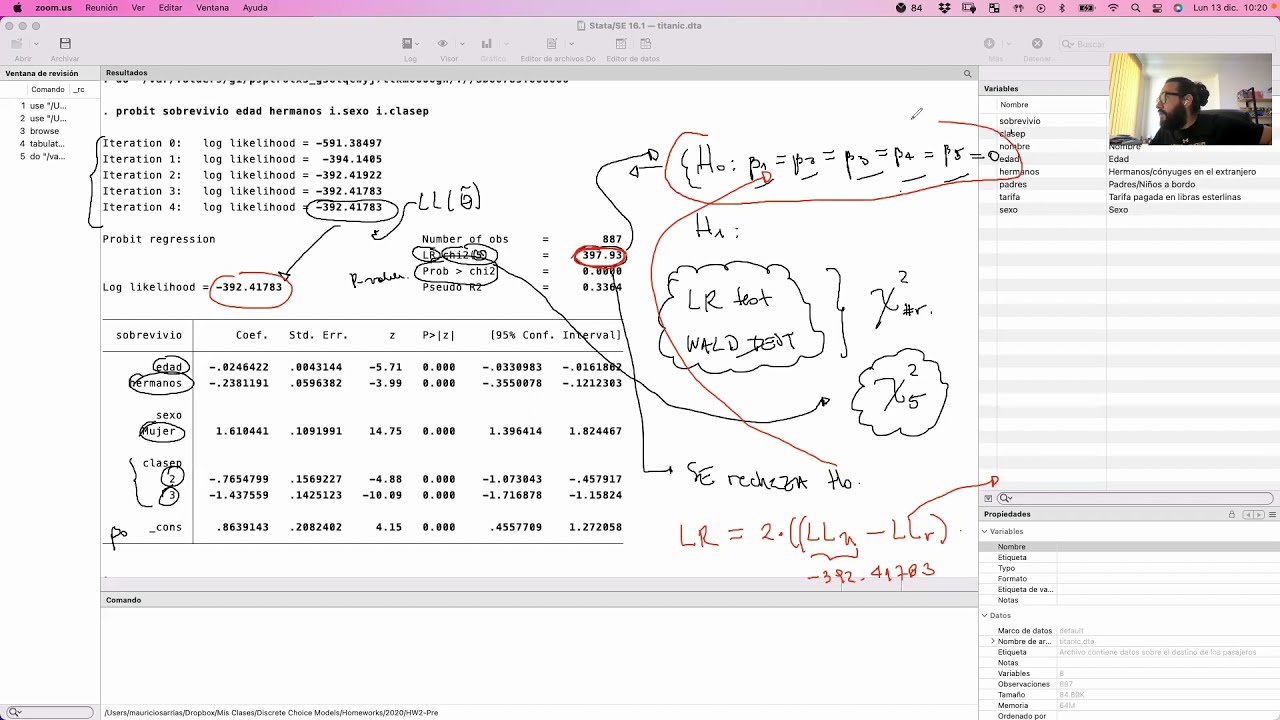Click the date and time in menu bar

coord(1232,8)
